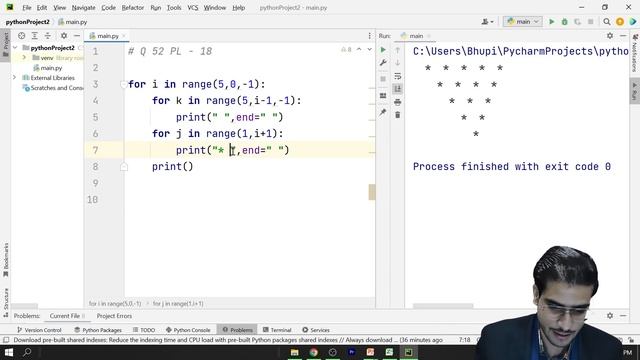640x360 pixels.
Task: Switch to Project Errors tab
Action: click(114, 316)
